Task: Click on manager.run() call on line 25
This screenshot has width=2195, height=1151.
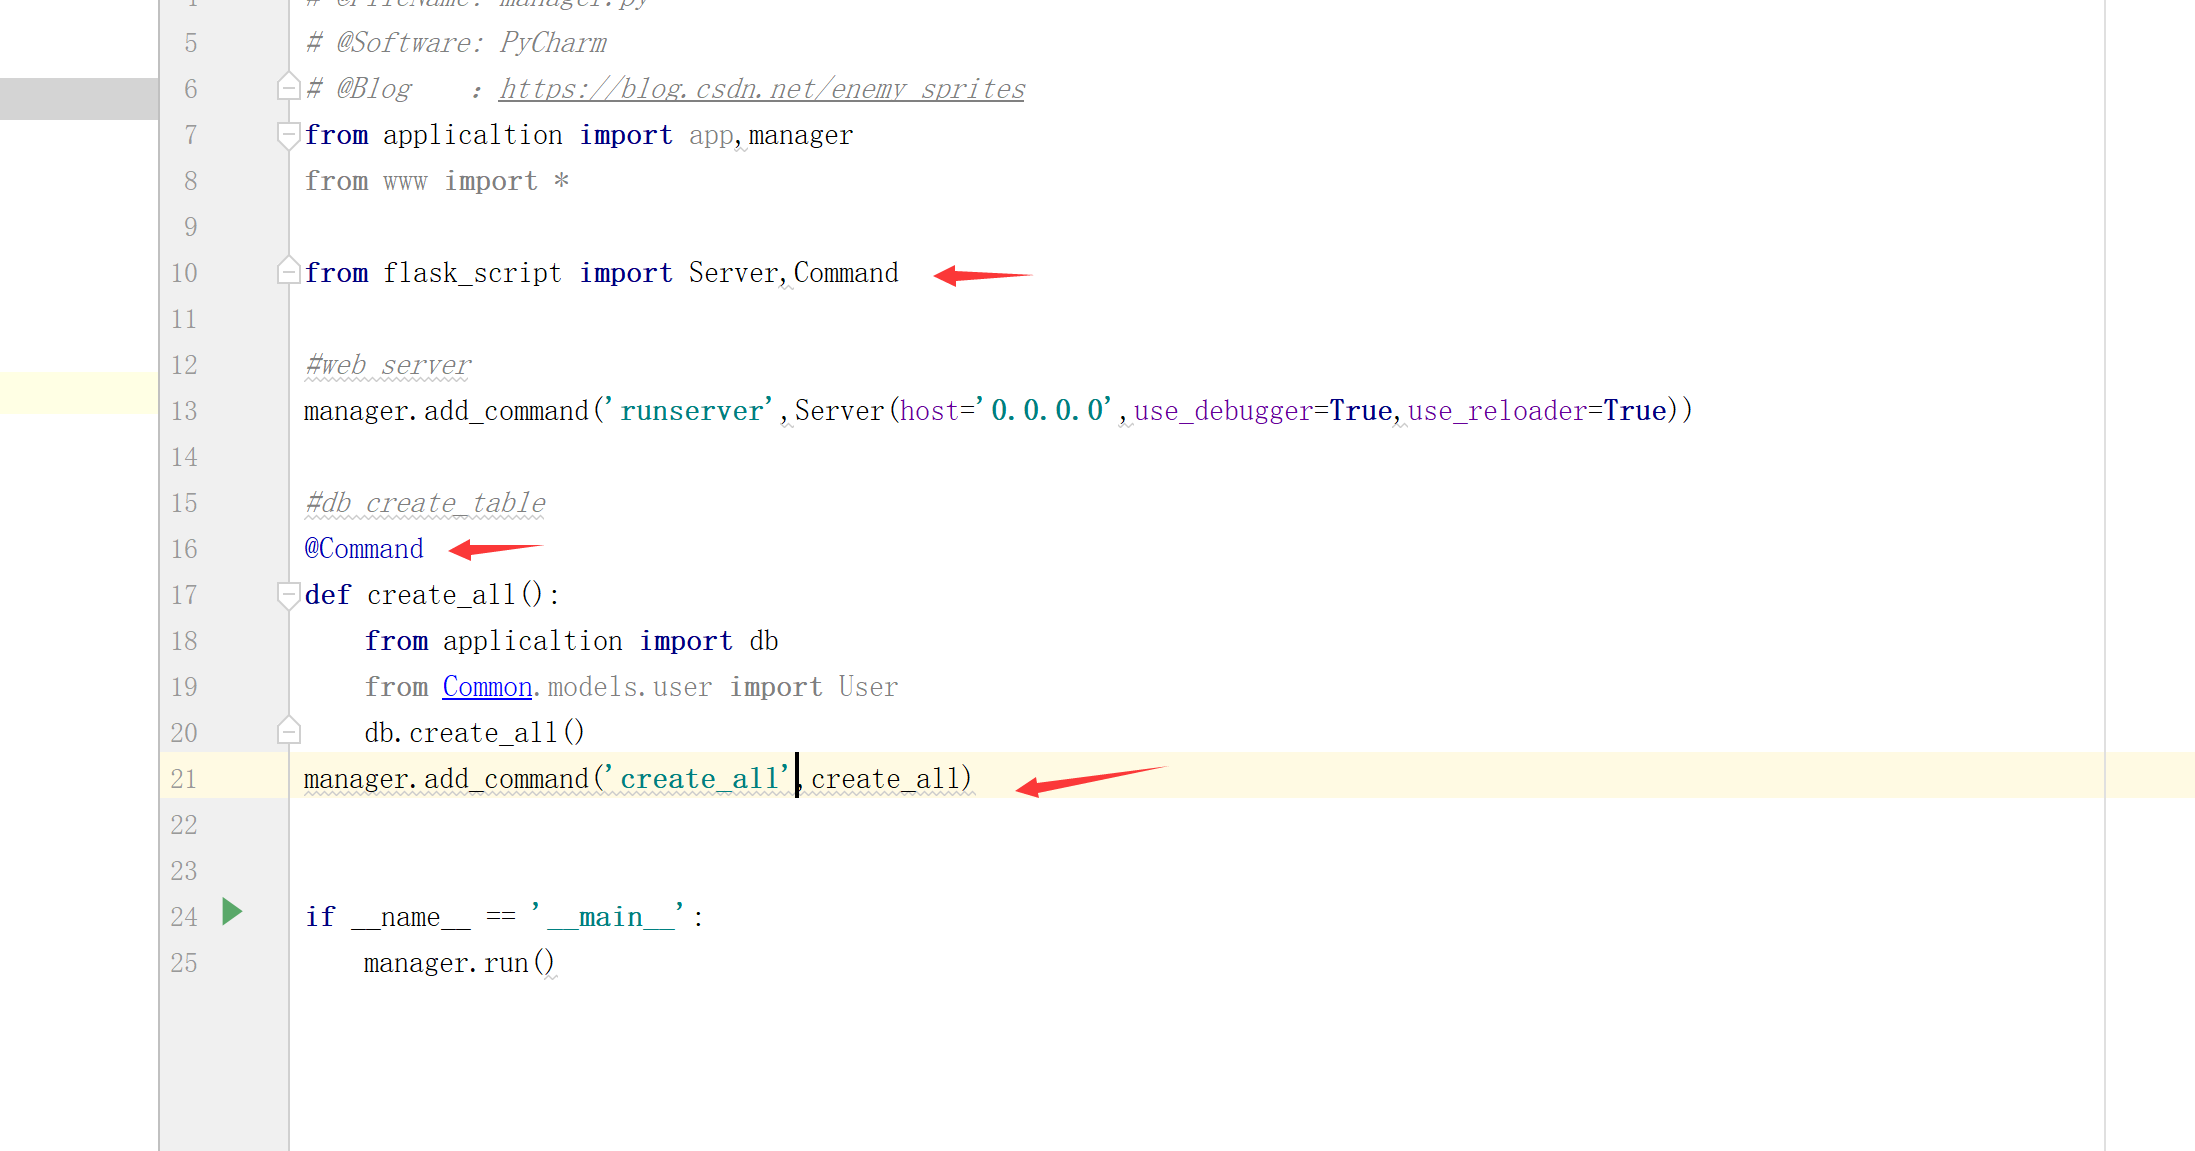Action: [458, 963]
